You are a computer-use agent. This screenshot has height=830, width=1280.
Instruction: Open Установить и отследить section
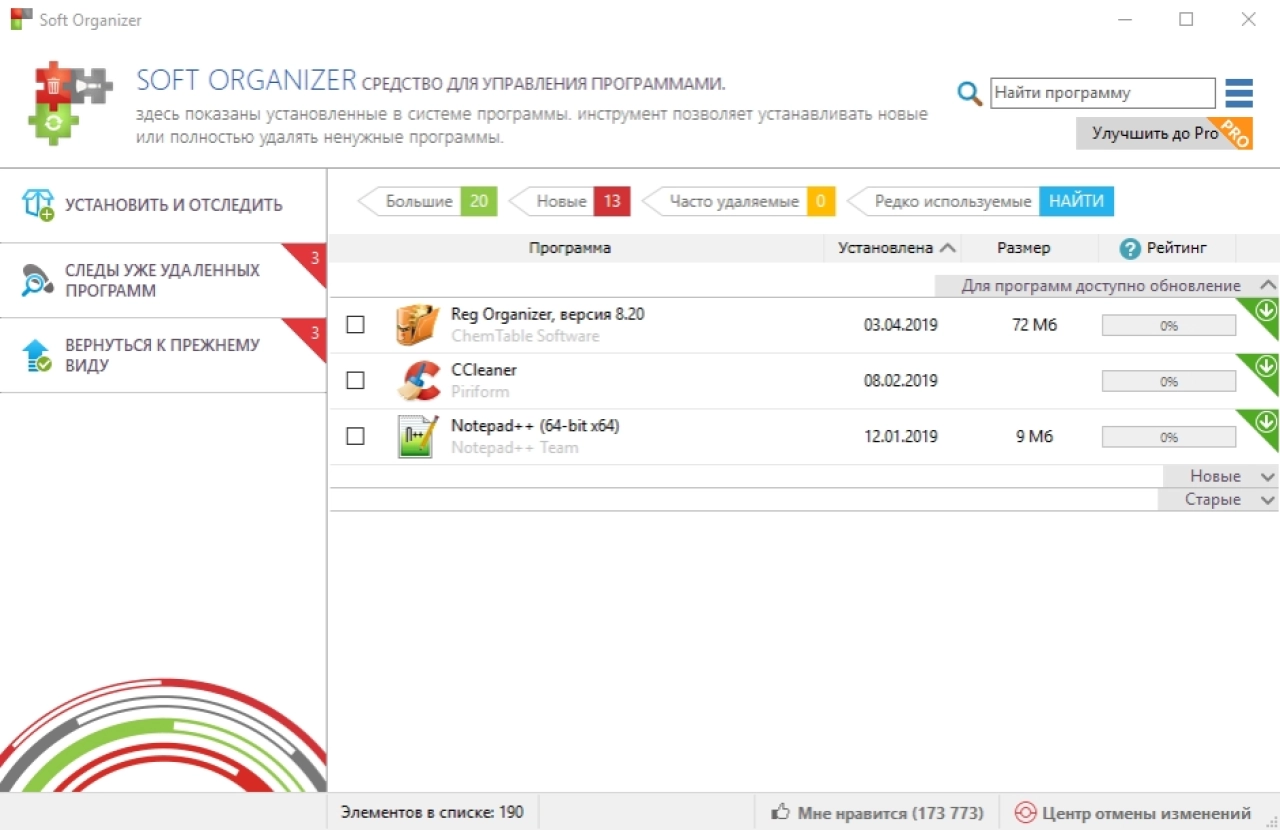(x=163, y=205)
